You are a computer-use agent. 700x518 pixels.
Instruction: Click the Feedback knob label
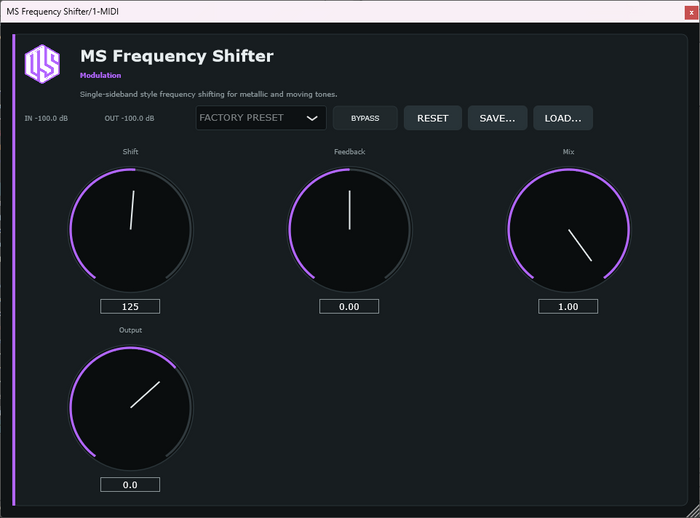(x=350, y=152)
